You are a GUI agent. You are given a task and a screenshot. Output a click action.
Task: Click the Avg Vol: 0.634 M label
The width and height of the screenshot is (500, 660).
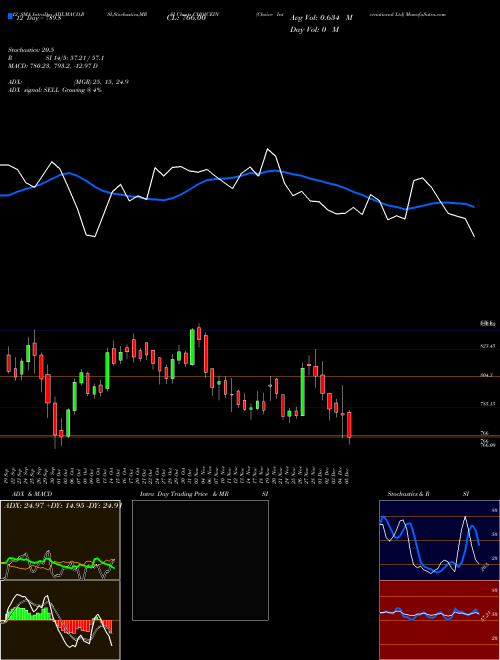[321, 18]
